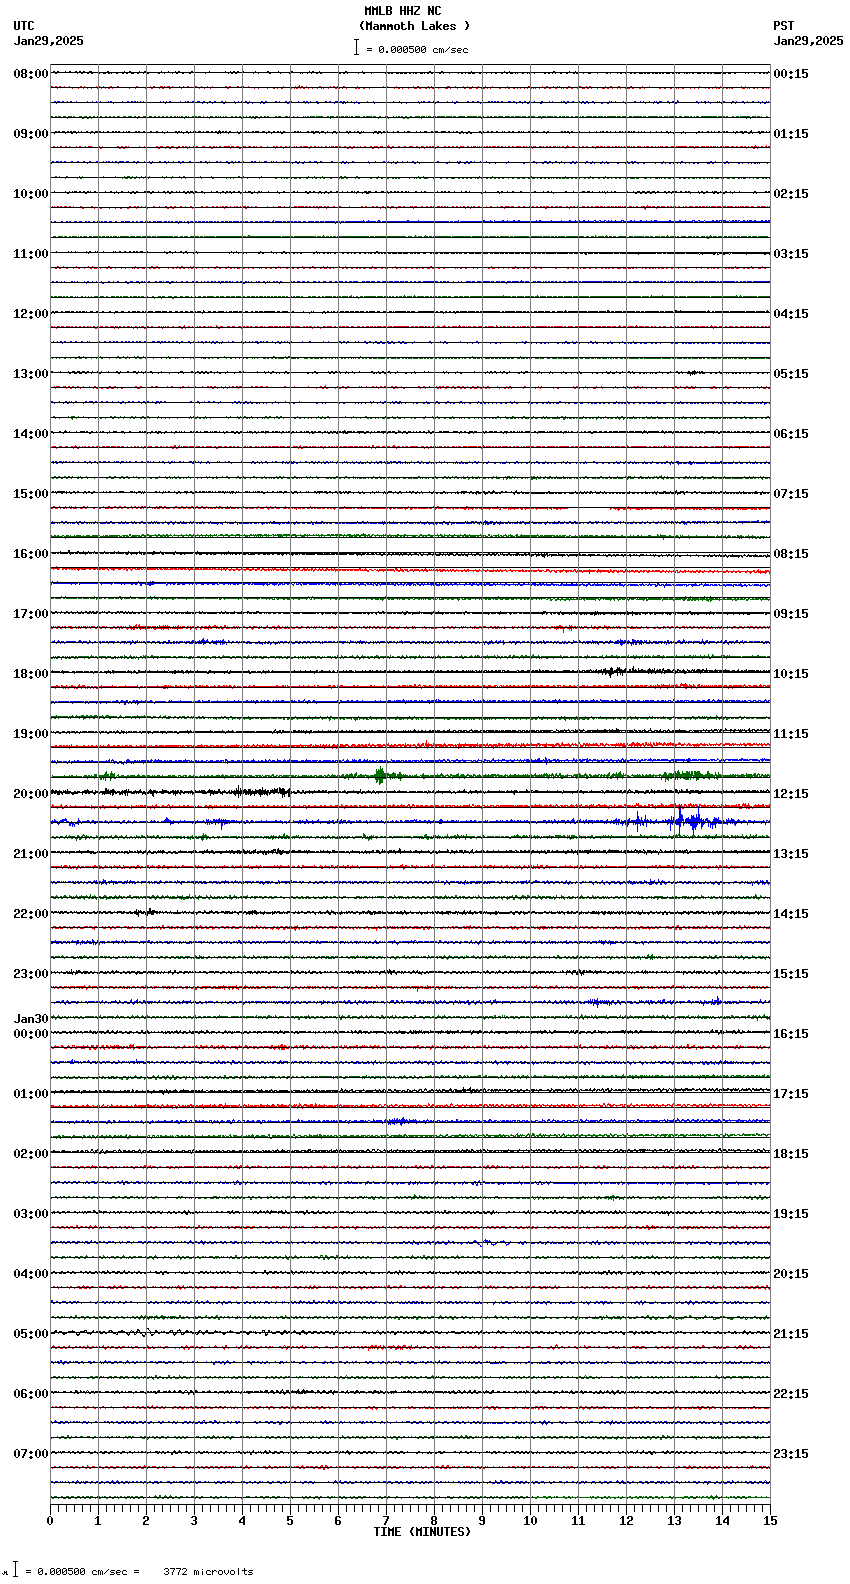This screenshot has width=850, height=1584.
Task: Click the UTC time label '12:00'
Action: click(x=31, y=314)
